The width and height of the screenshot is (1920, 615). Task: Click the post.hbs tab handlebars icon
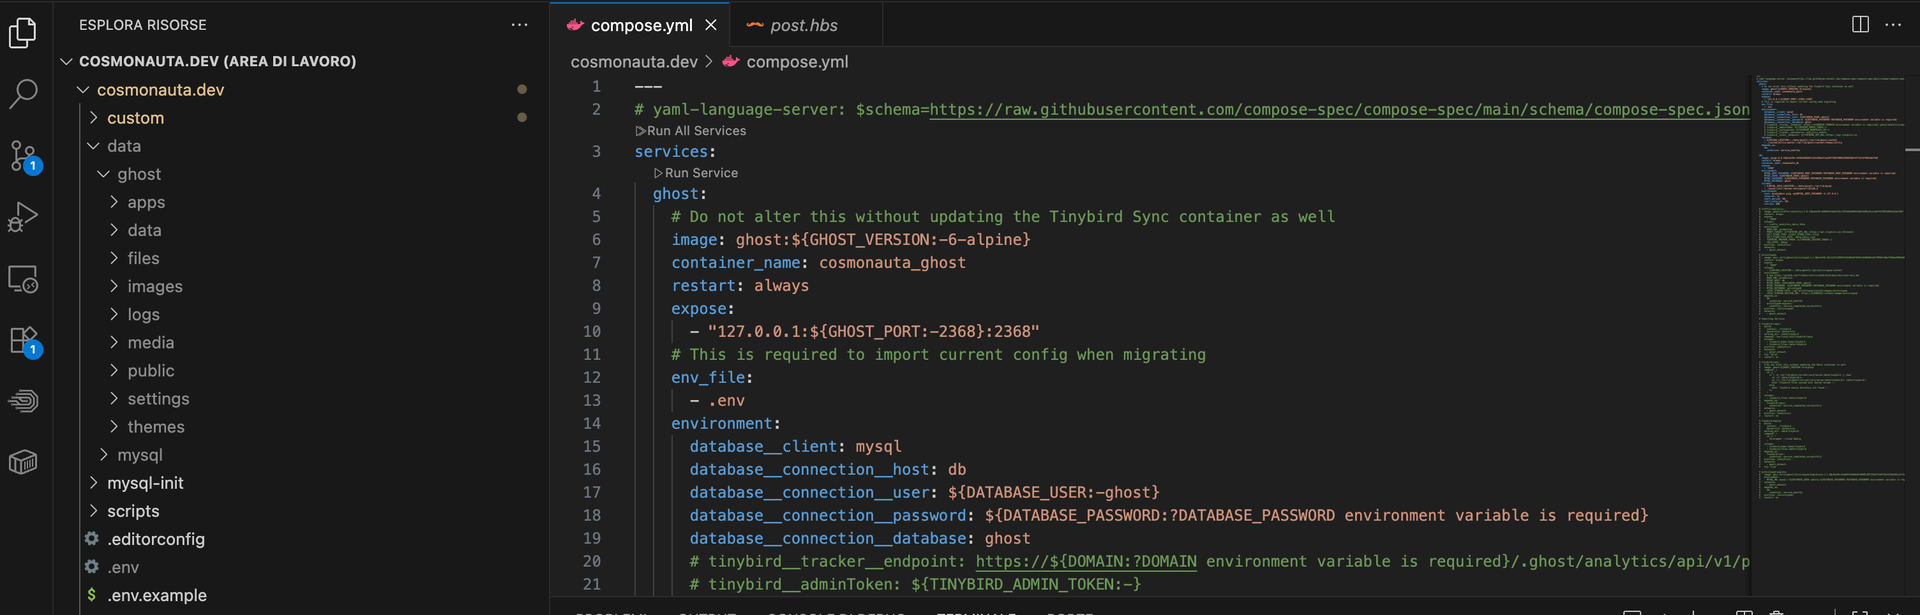(x=755, y=25)
